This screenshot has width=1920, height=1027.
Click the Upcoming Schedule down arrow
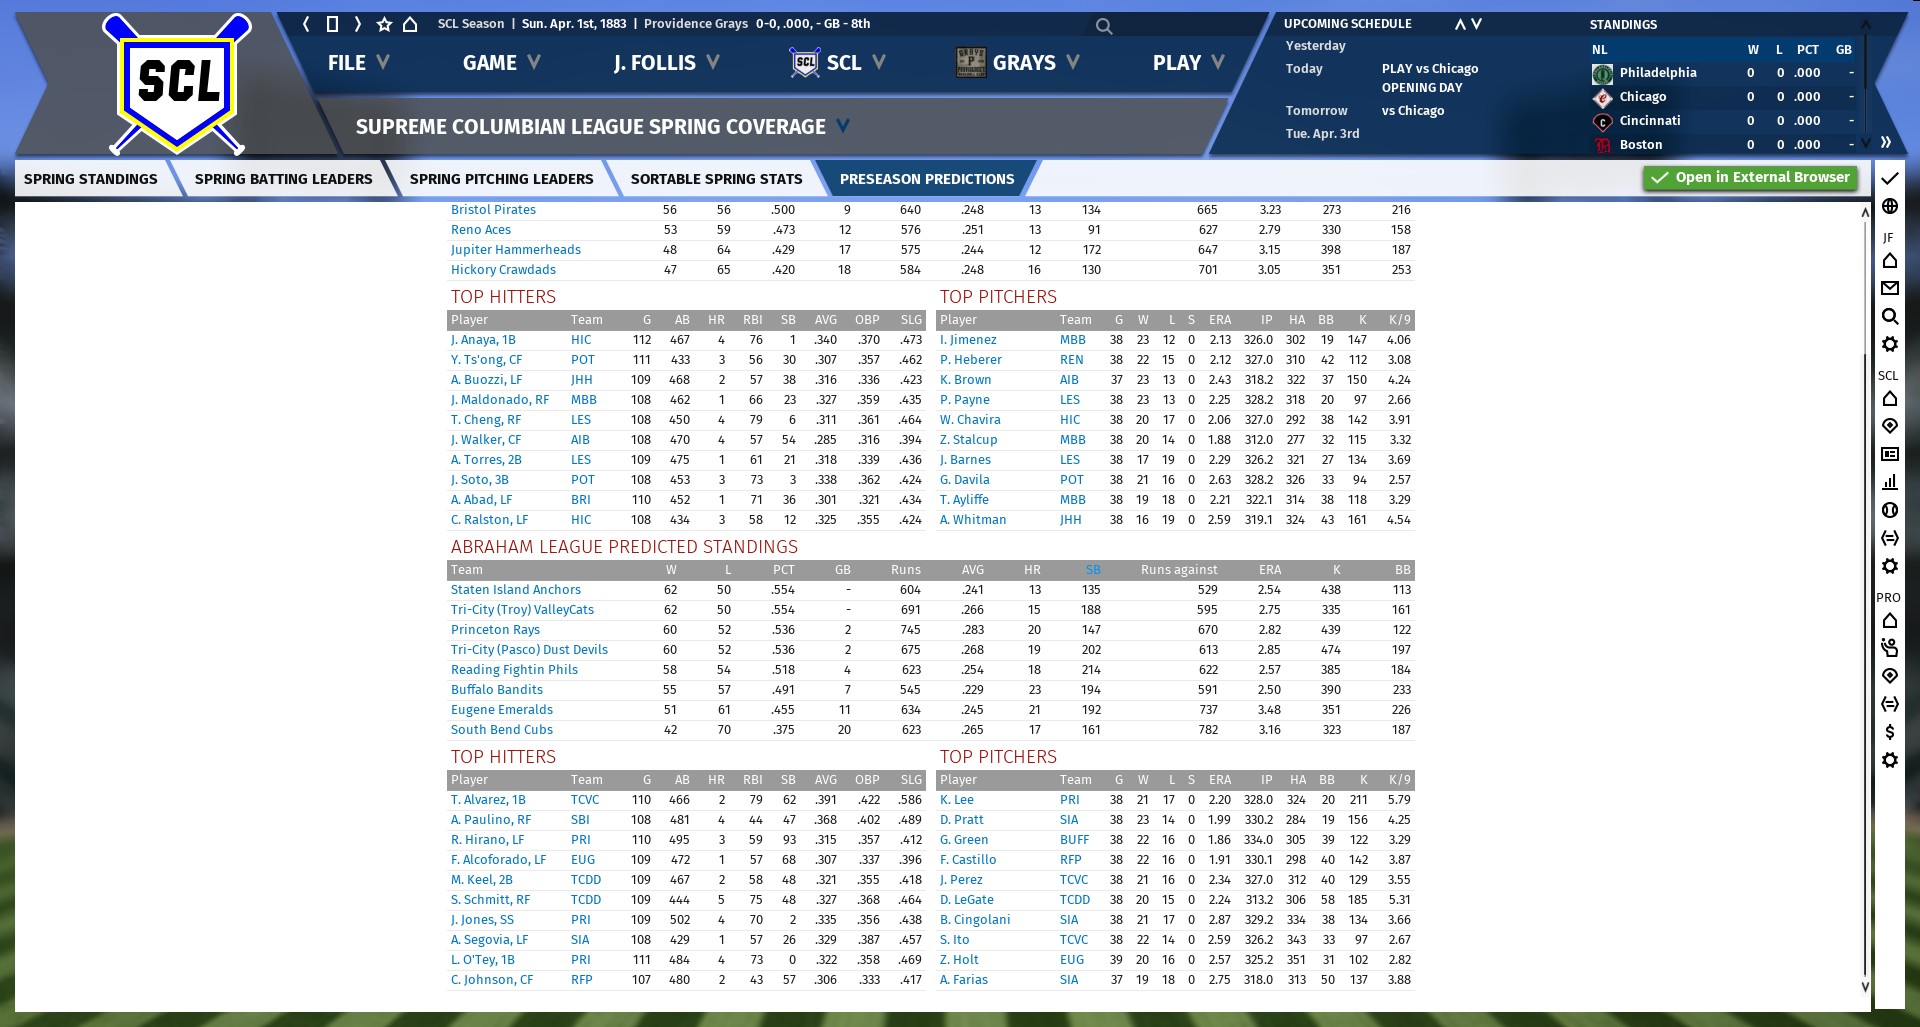point(1476,24)
